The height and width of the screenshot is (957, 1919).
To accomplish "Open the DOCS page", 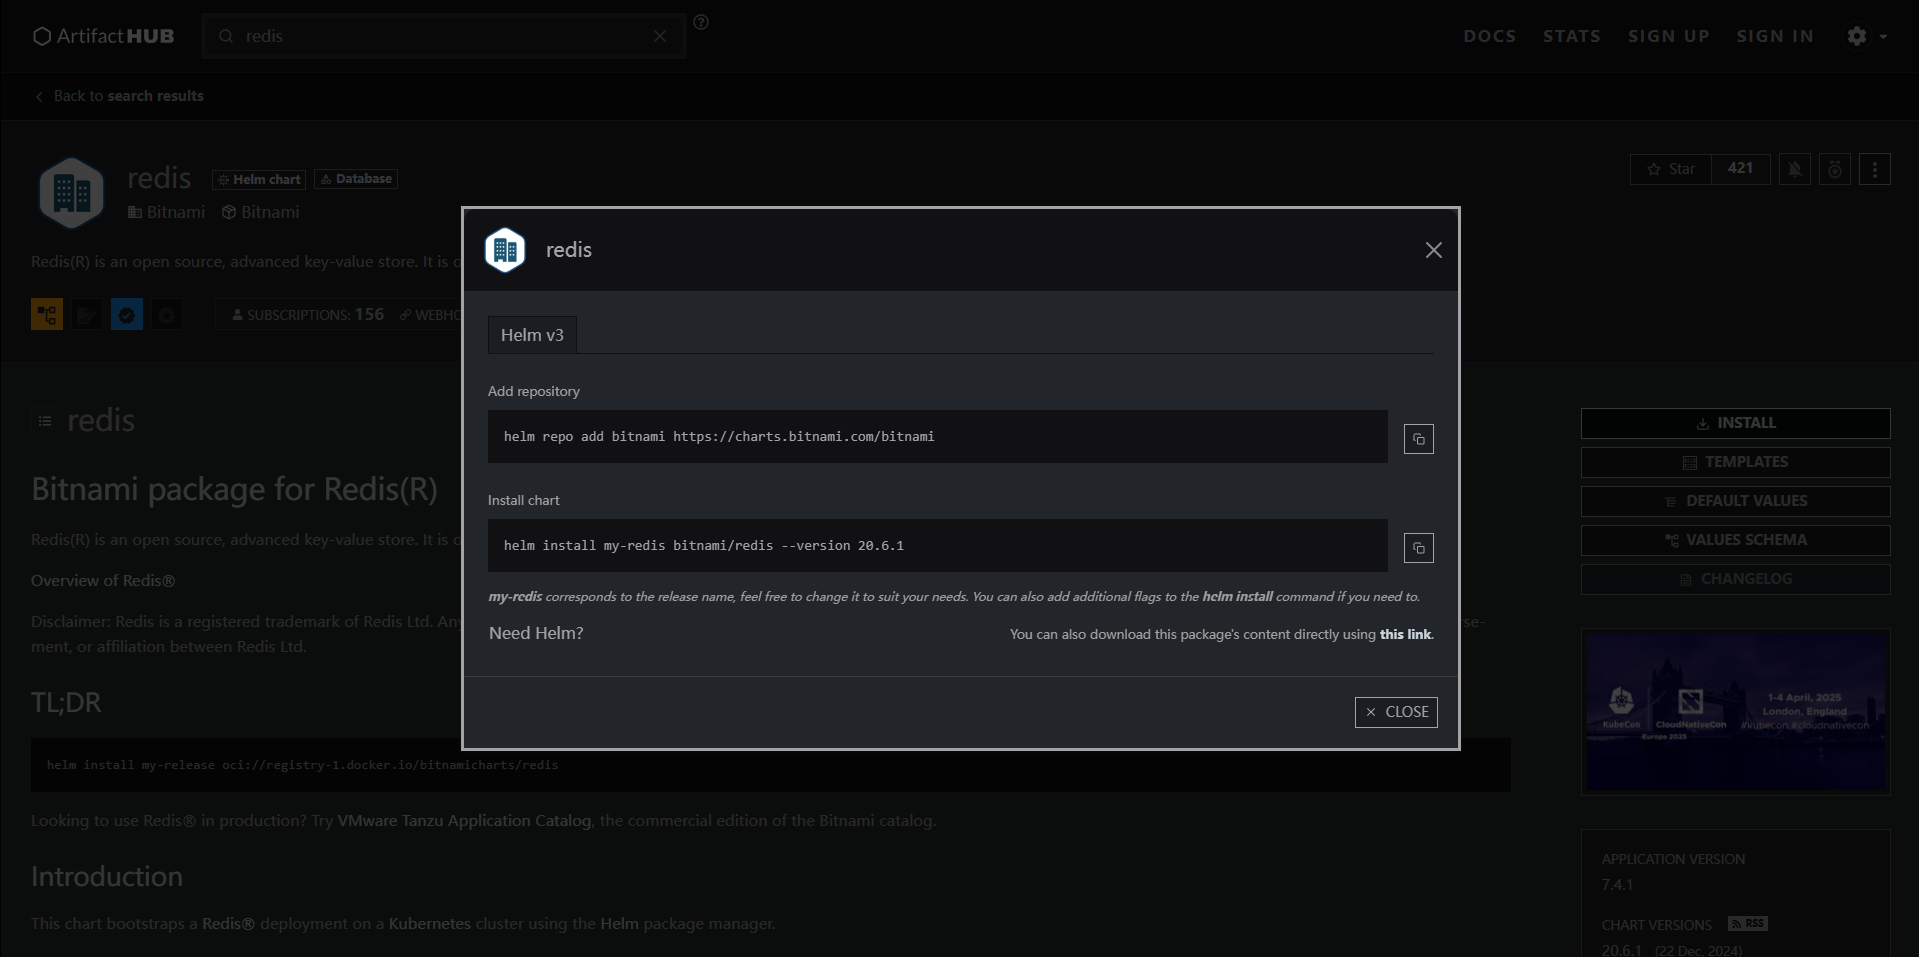I will [1489, 36].
